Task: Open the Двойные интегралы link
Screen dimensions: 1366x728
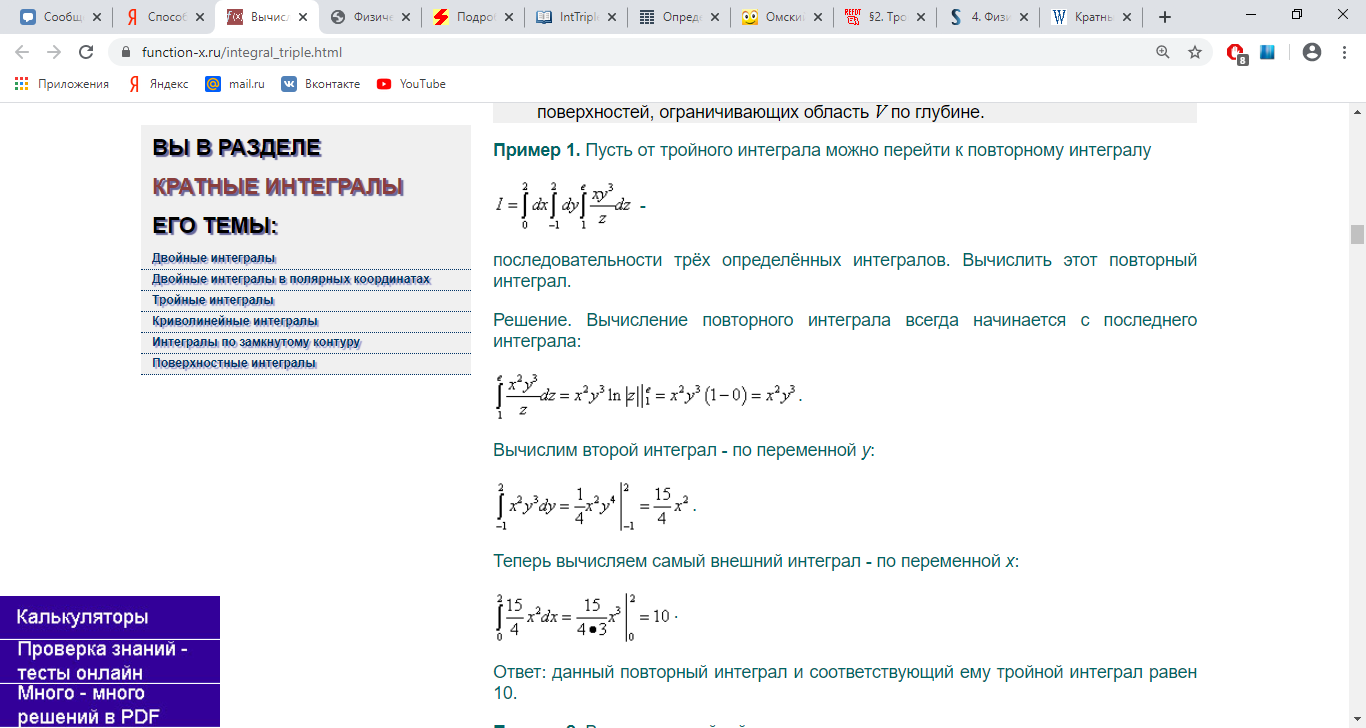Action: [x=214, y=258]
